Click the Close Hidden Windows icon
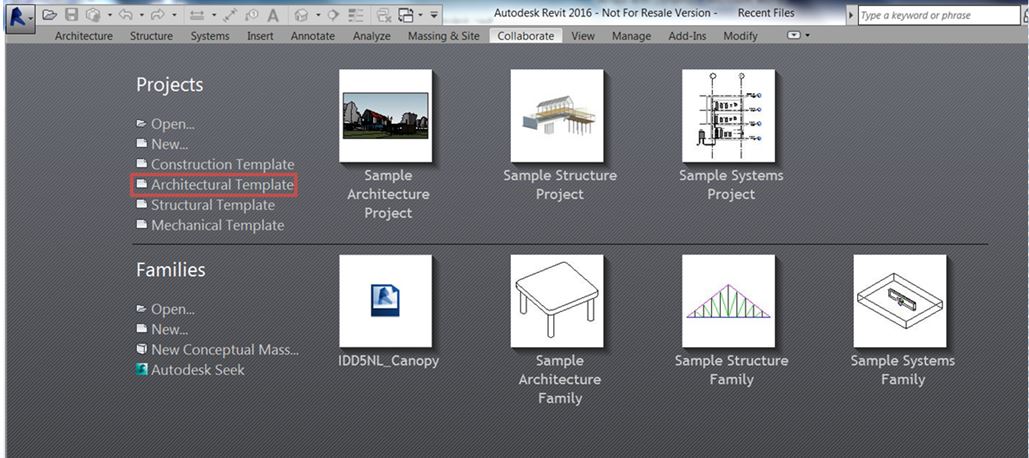Viewport: 1029px width, 458px height. click(383, 15)
